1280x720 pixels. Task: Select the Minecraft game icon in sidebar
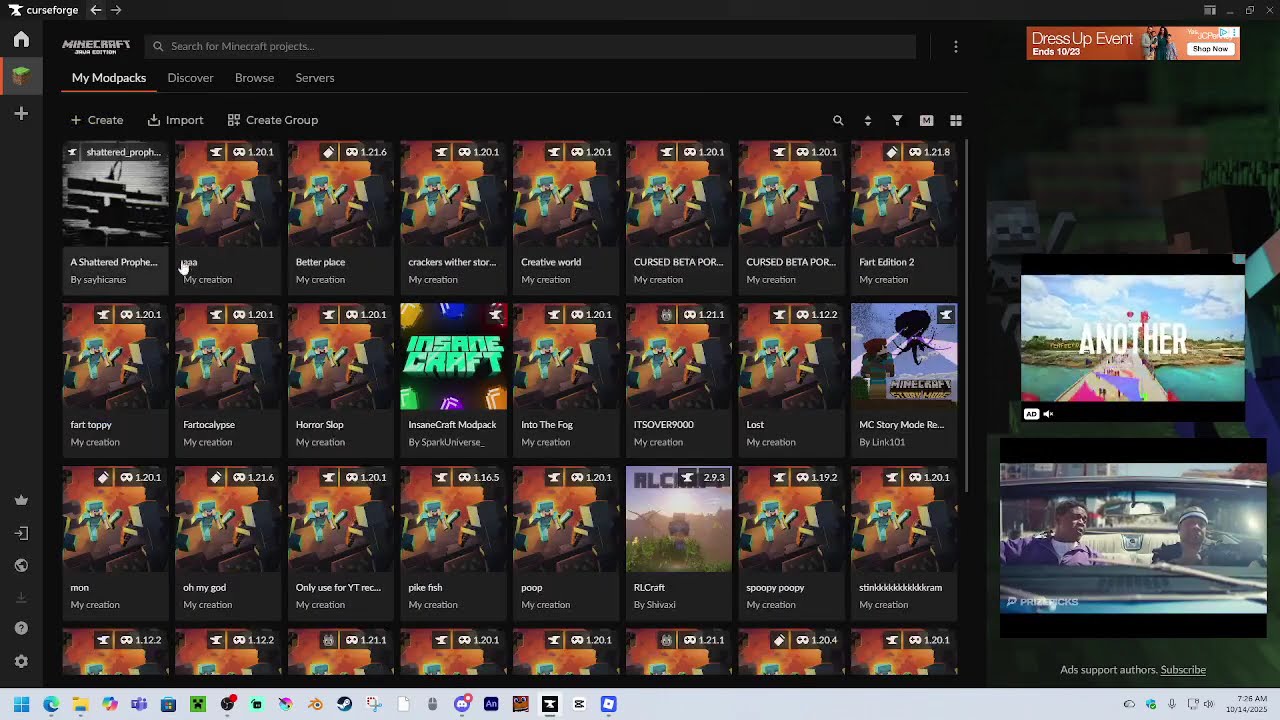[x=21, y=75]
